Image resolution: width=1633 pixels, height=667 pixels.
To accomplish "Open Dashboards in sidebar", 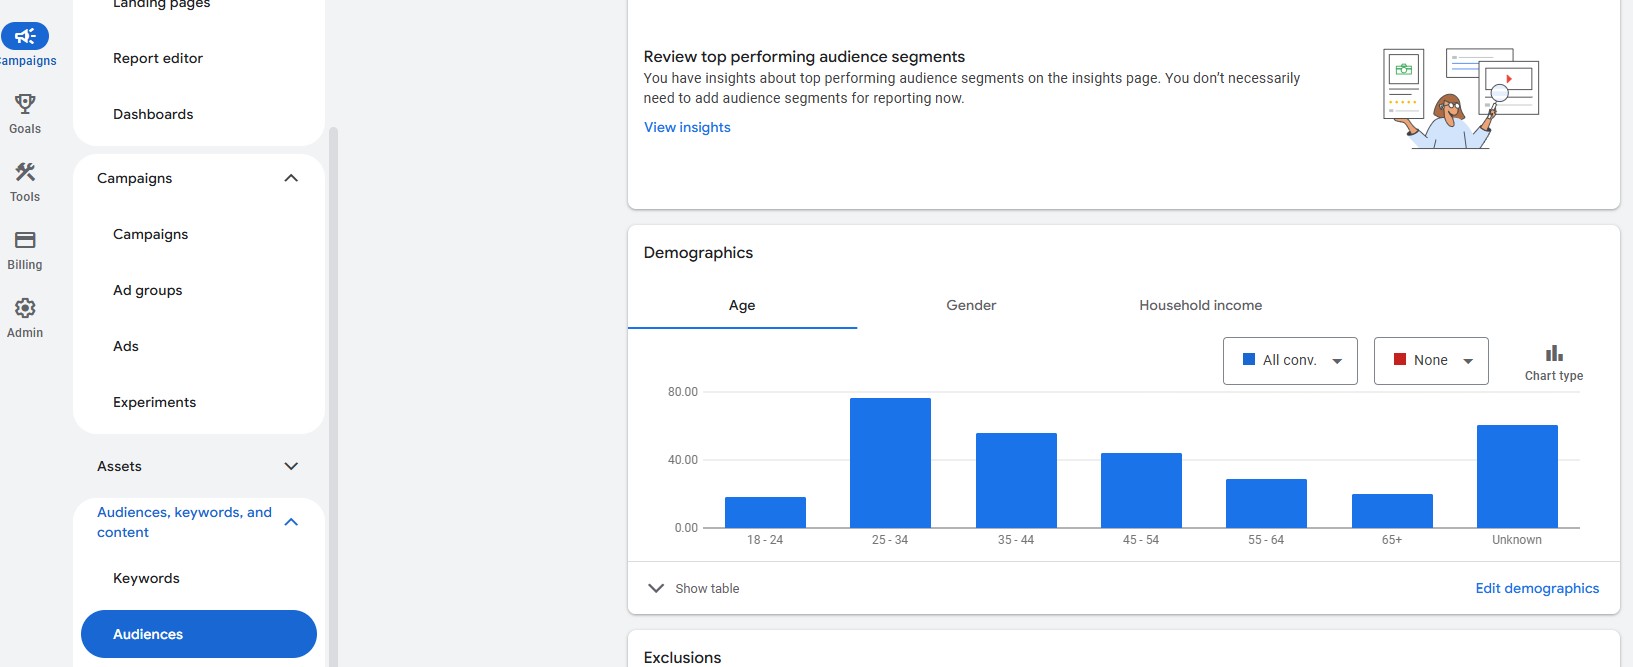I will pos(153,114).
